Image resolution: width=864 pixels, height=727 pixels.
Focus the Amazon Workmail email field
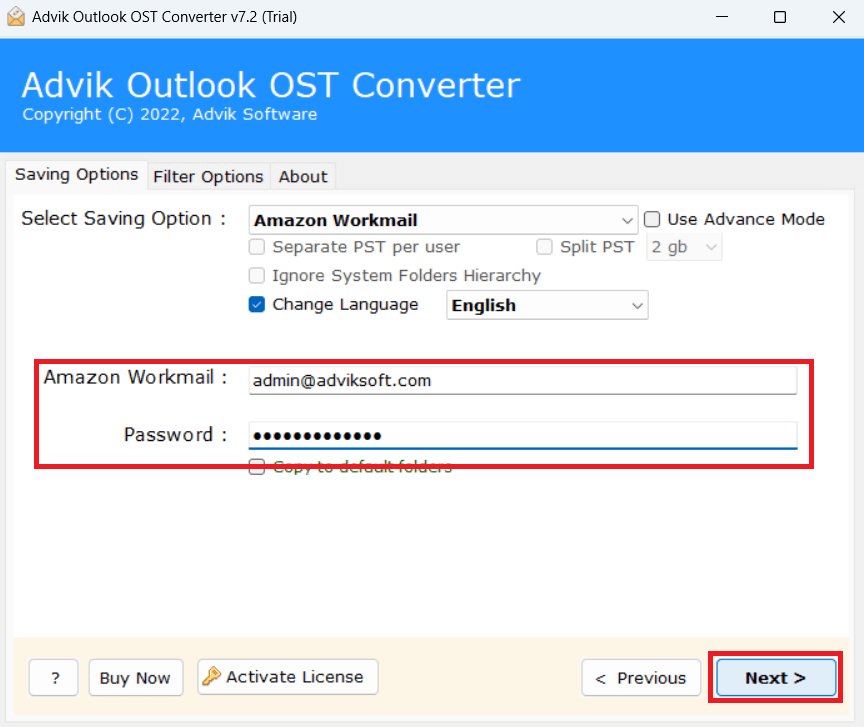[523, 380]
